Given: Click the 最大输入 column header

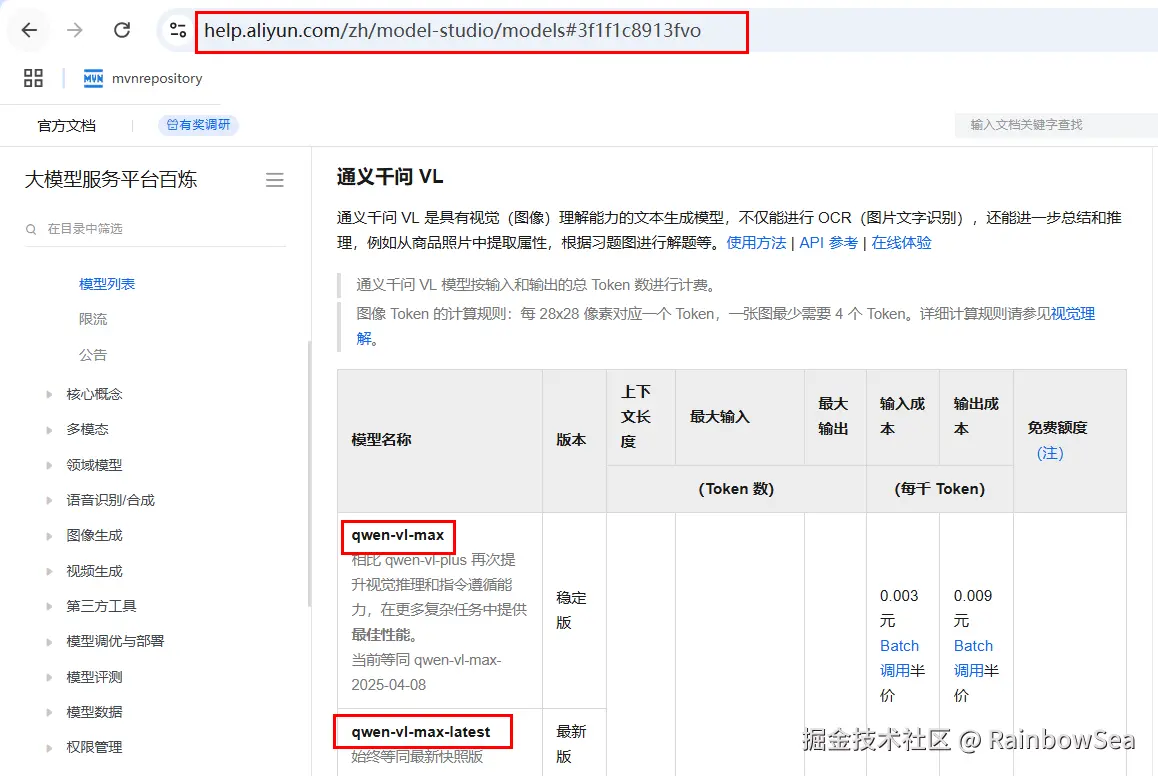Looking at the screenshot, I should click(719, 416).
